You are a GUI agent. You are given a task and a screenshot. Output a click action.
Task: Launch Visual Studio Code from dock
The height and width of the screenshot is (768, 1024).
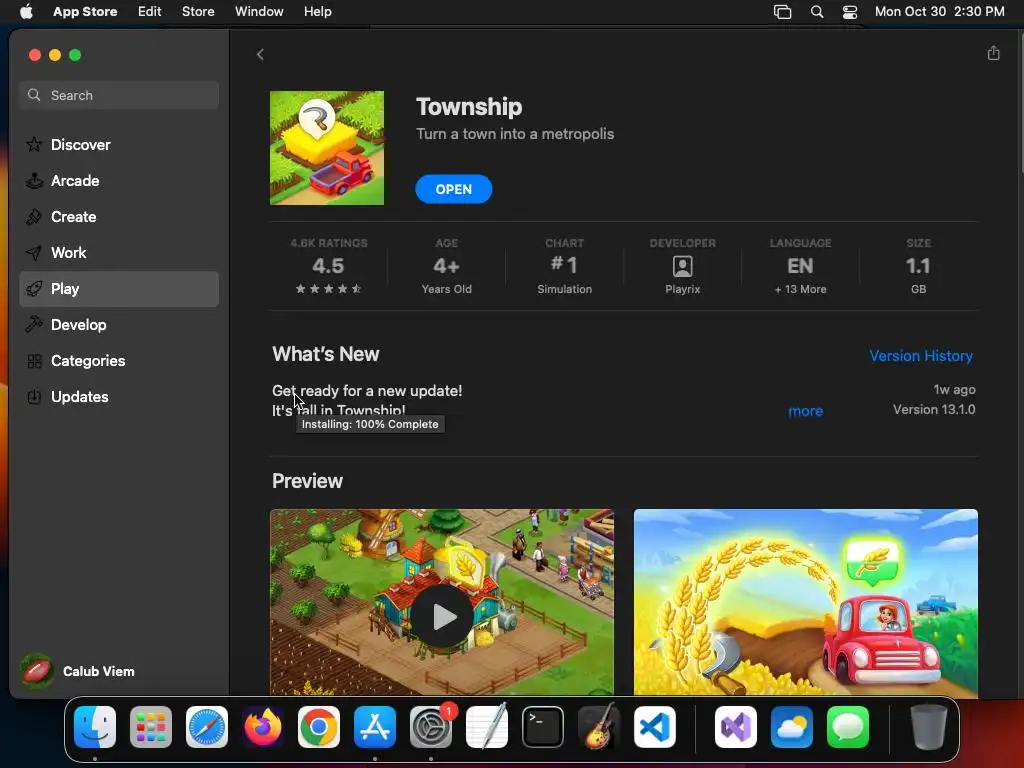click(655, 727)
